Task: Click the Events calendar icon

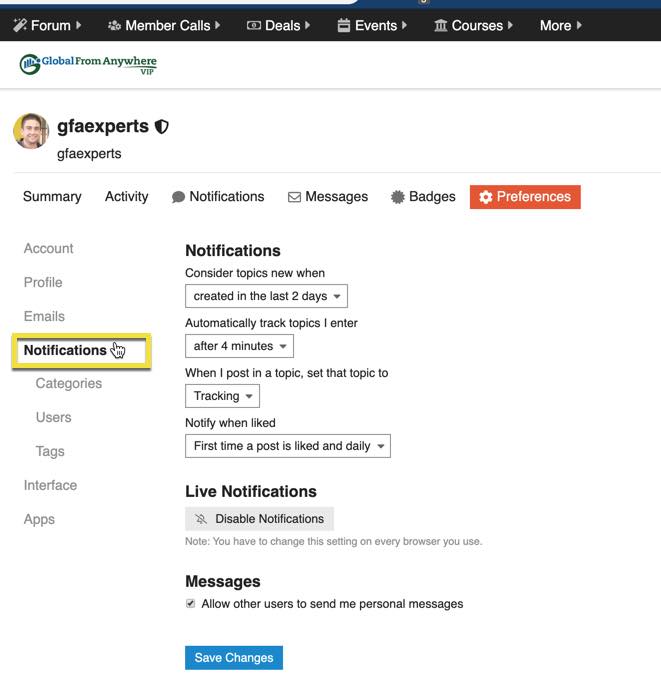Action: [x=344, y=25]
